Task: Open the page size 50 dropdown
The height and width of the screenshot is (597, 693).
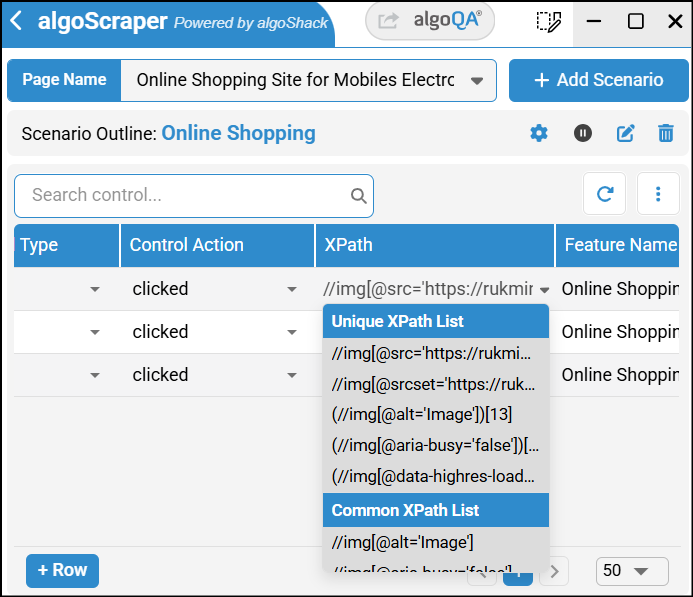Action: [632, 571]
